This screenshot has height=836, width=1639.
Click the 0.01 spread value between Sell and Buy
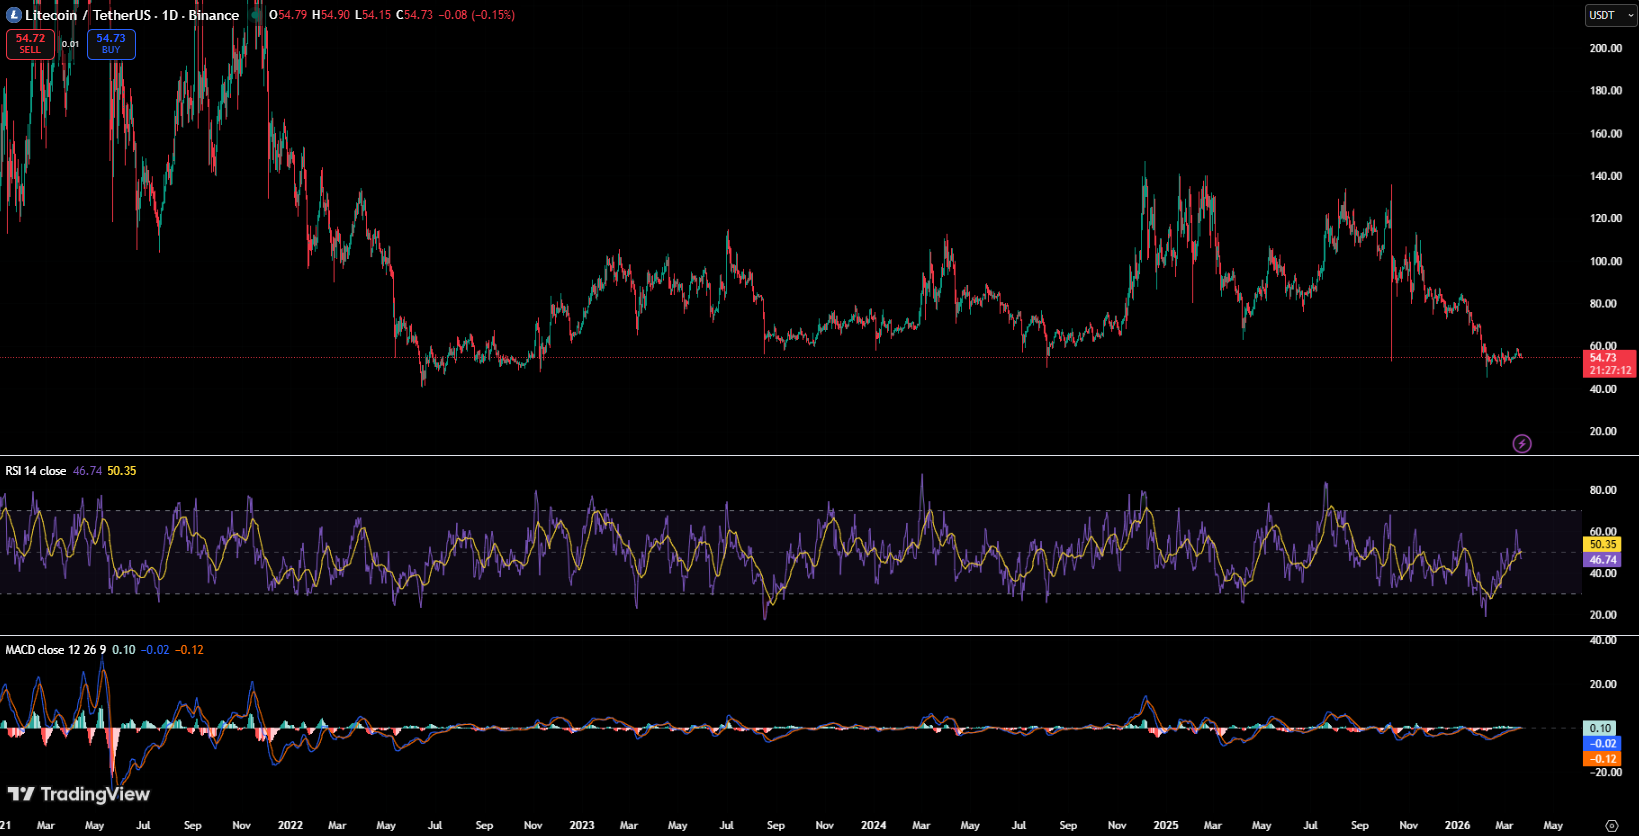click(x=70, y=44)
